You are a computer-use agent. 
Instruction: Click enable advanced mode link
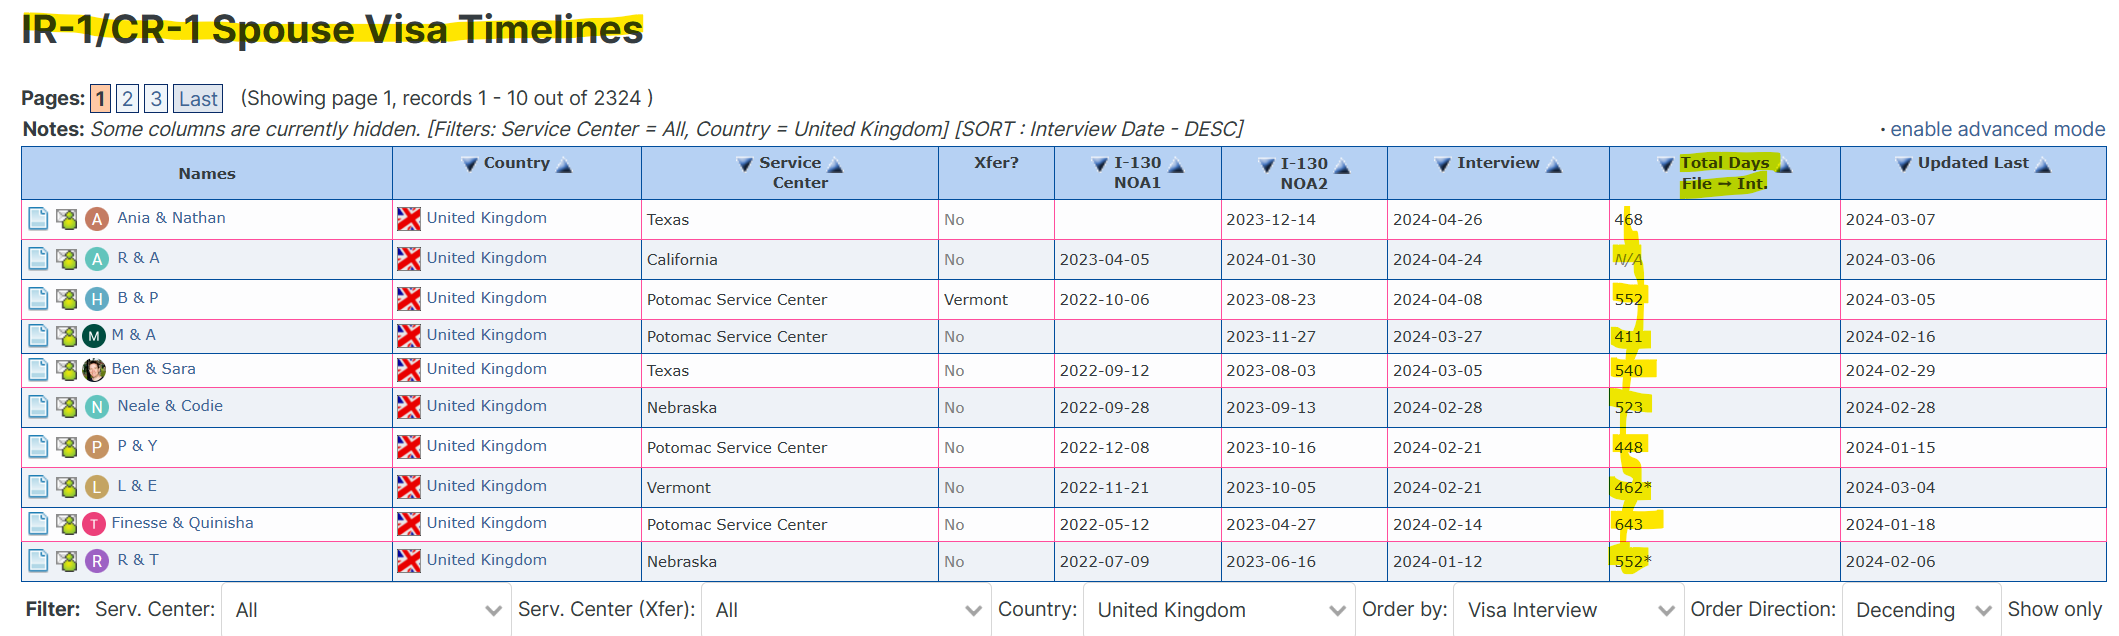click(1997, 129)
